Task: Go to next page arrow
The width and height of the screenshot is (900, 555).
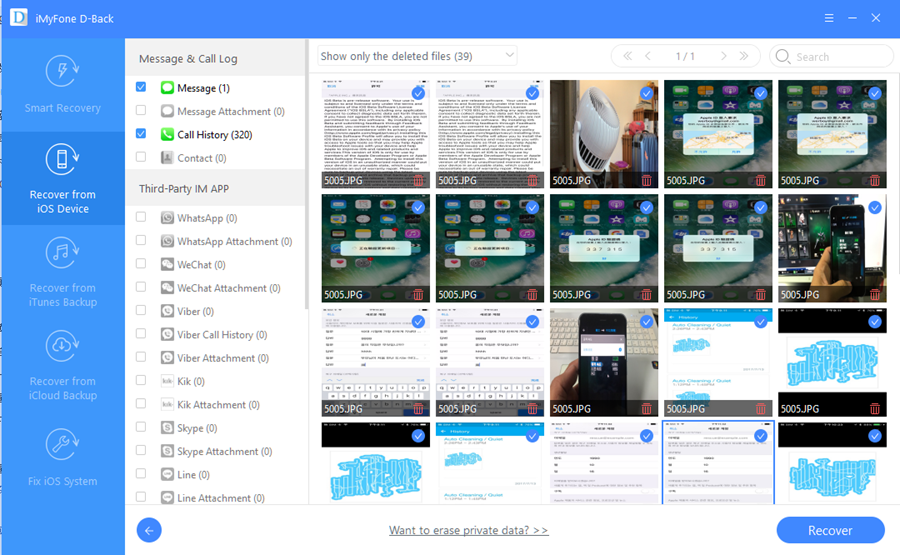Action: point(724,56)
